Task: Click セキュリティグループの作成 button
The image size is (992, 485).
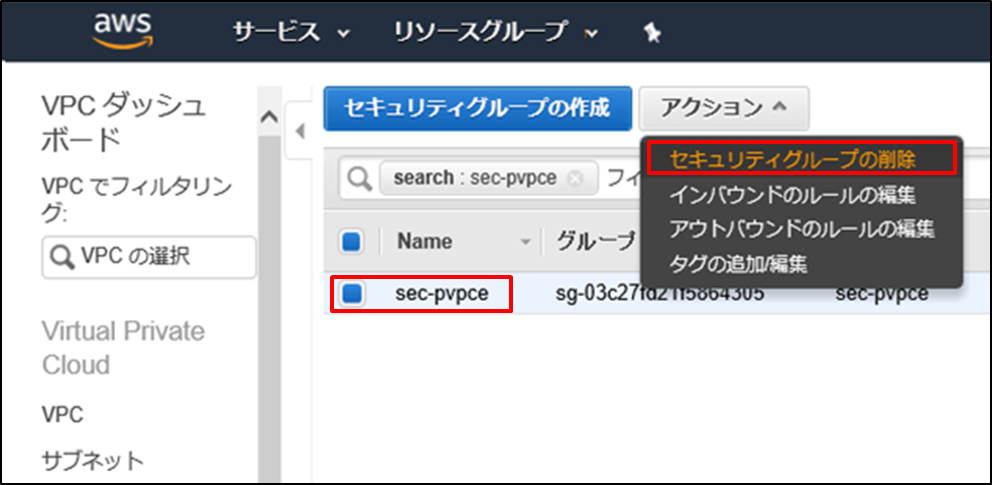Action: coord(477,108)
